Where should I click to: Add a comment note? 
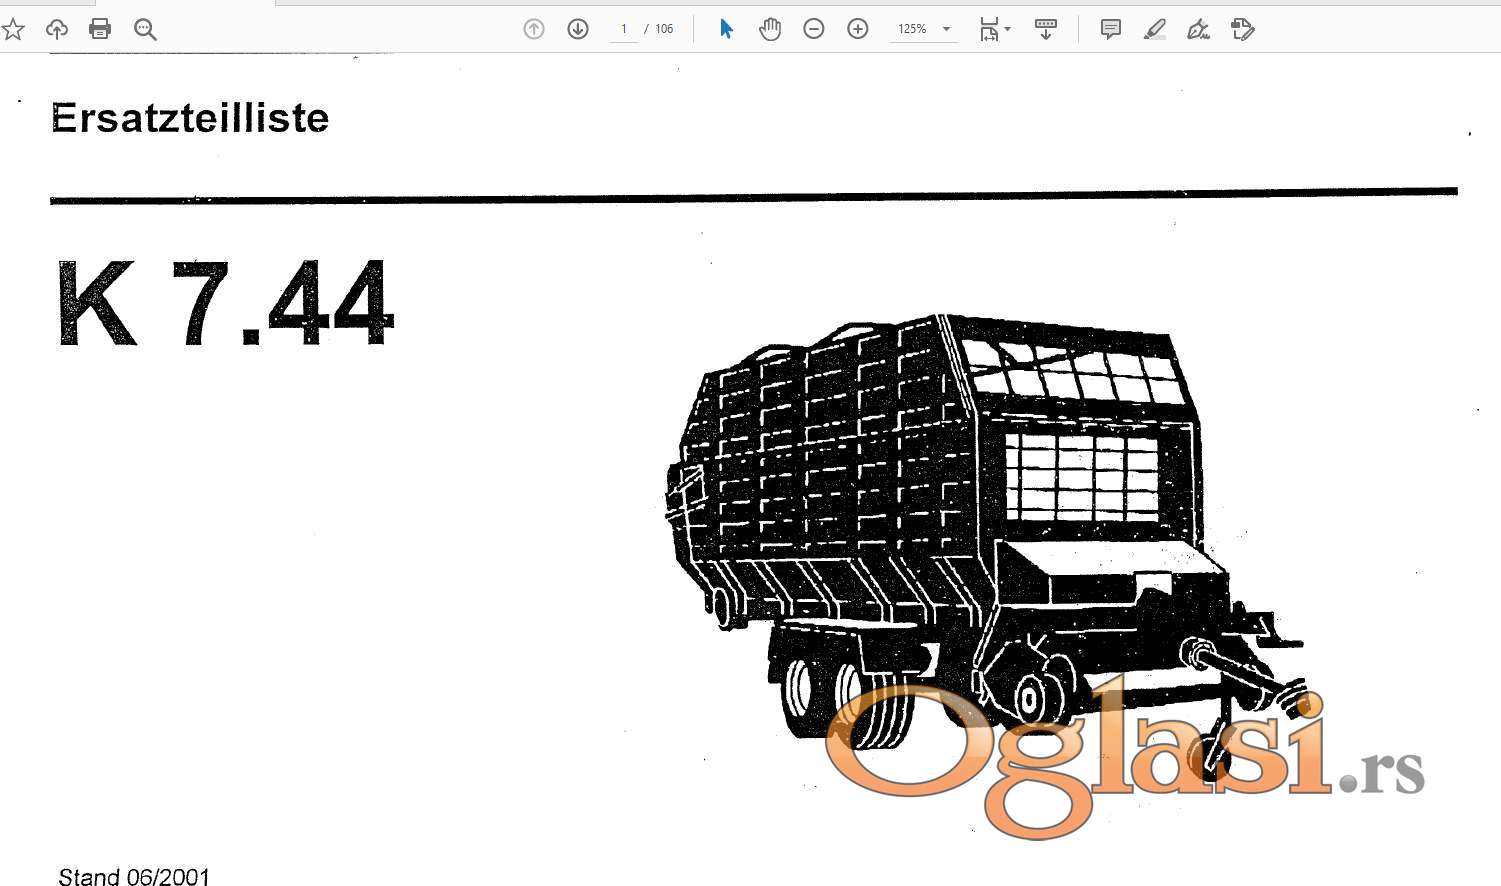1111,29
